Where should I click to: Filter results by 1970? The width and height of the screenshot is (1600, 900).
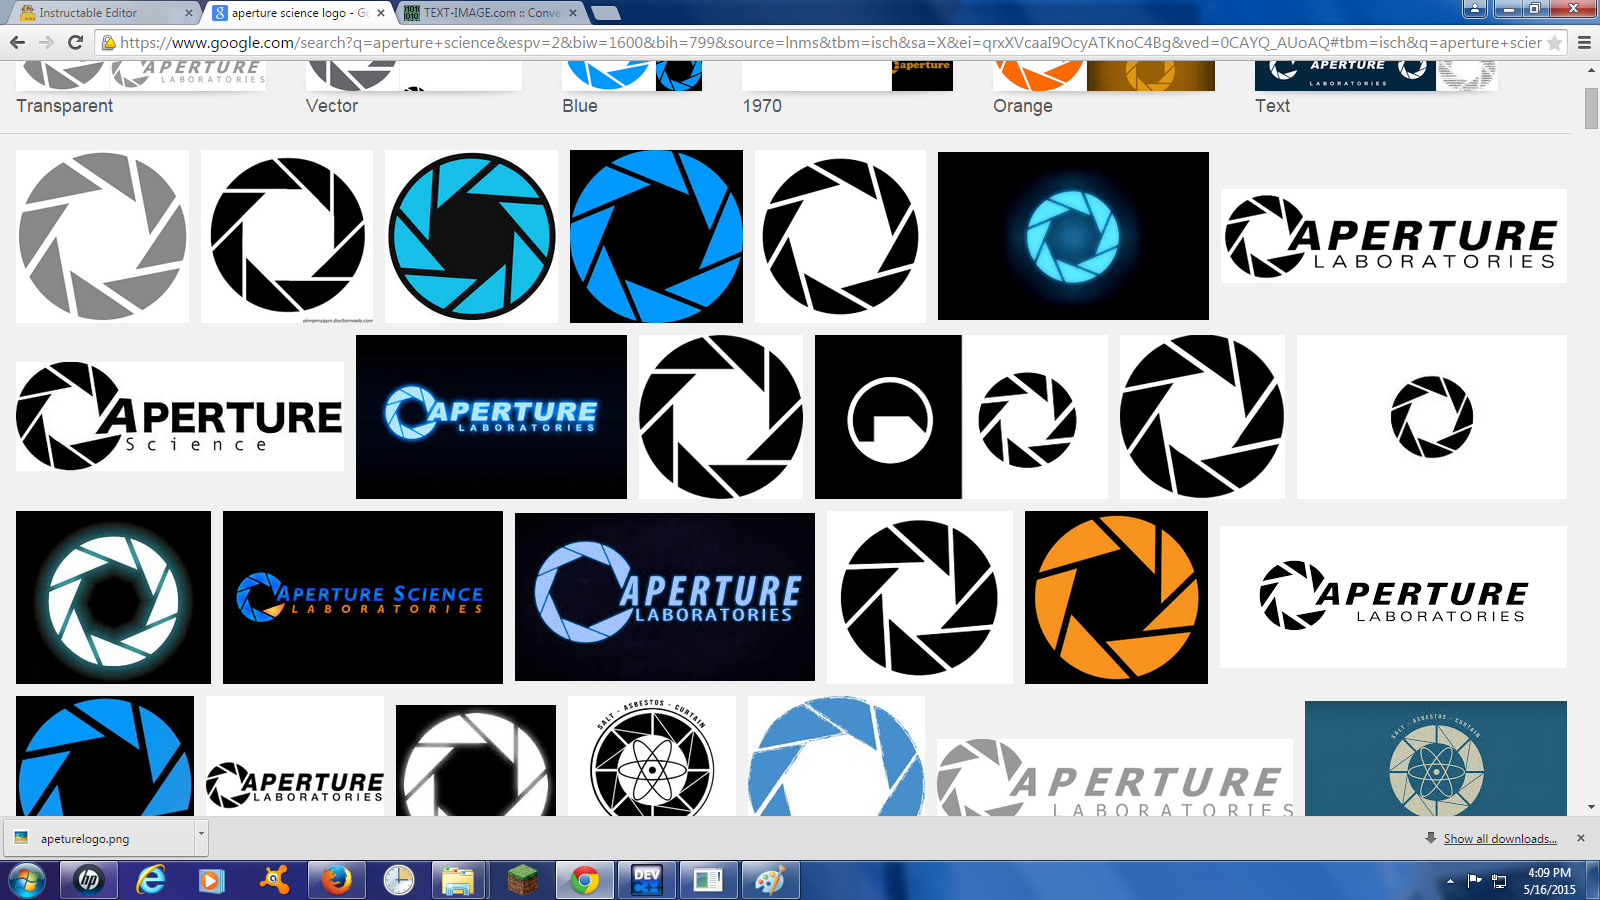pyautogui.click(x=762, y=106)
